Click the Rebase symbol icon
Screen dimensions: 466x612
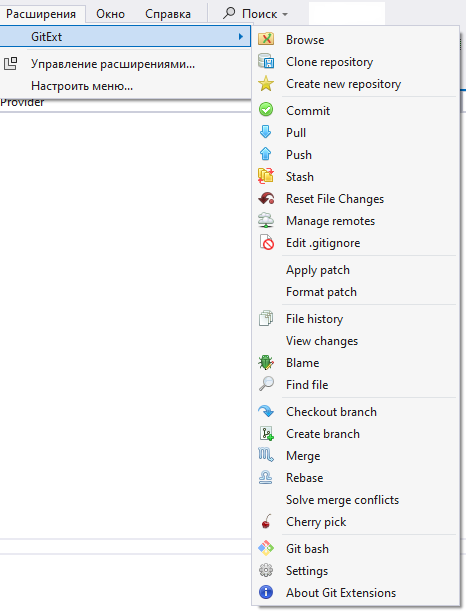tap(266, 477)
